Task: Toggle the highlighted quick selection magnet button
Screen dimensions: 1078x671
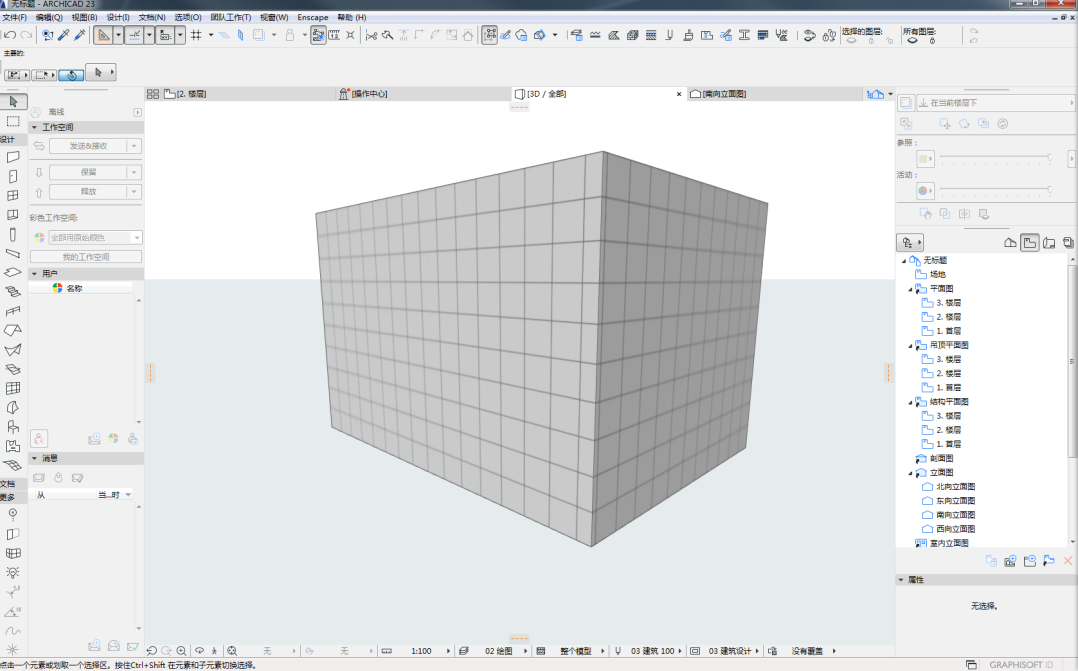Action: point(72,74)
